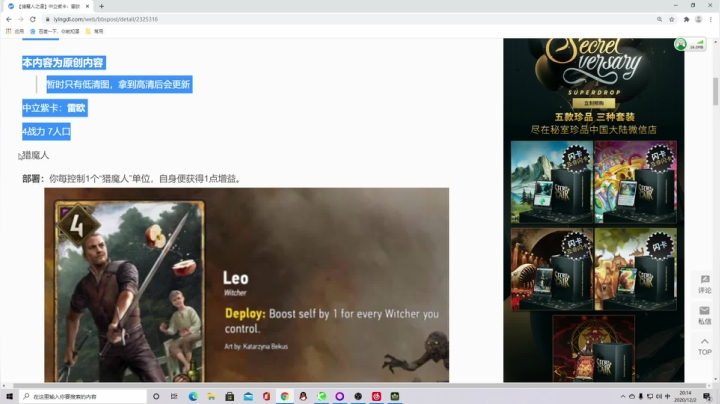Open the deer-themed Secret Lair product
The image size is (720, 404).
pyautogui.click(x=636, y=269)
